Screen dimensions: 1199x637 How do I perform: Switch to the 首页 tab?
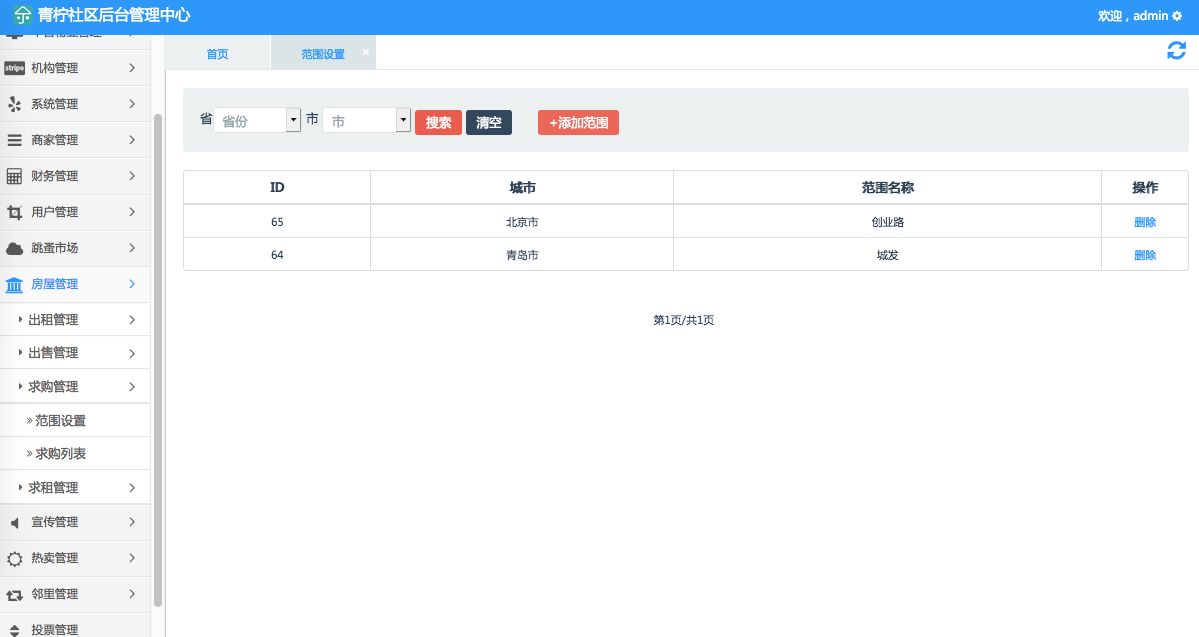pyautogui.click(x=217, y=54)
